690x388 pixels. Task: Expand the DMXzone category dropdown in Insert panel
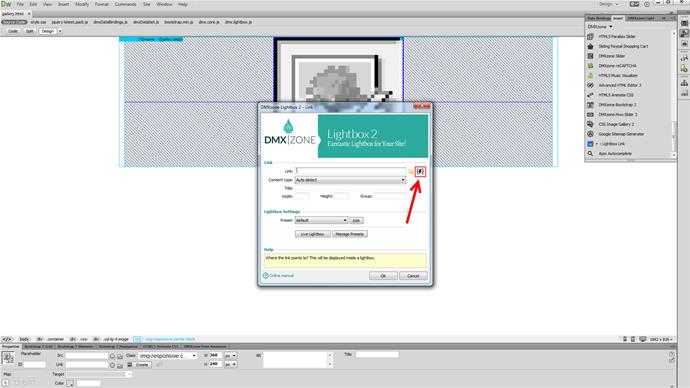[x=600, y=27]
